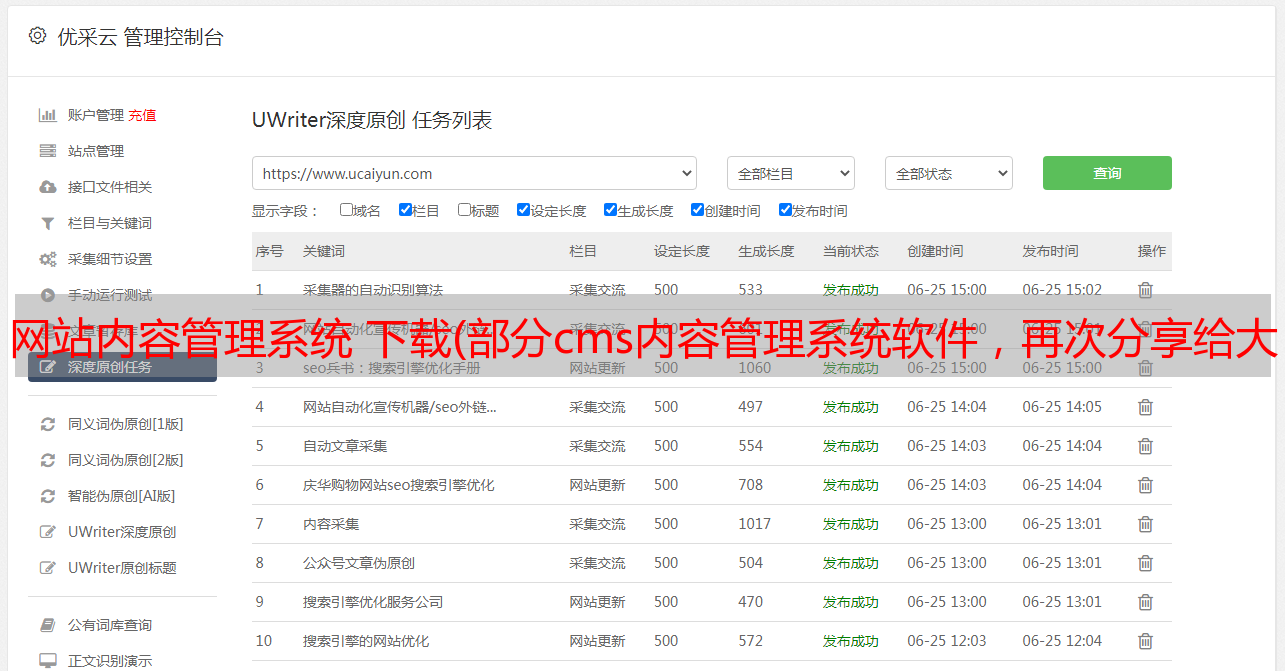Click the red 充值 link
1285x671 pixels.
[x=142, y=115]
